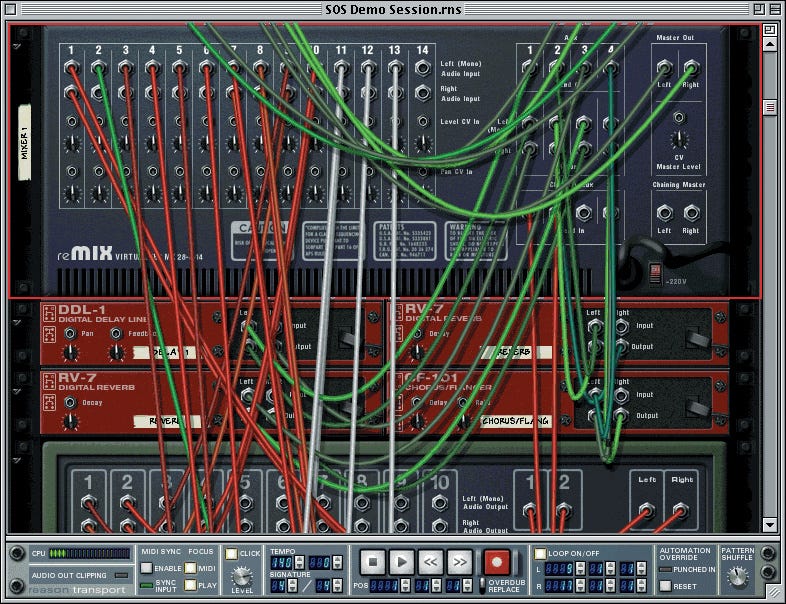Click channel 1 Level CV trim knob
The width and height of the screenshot is (786, 604).
coord(72,144)
